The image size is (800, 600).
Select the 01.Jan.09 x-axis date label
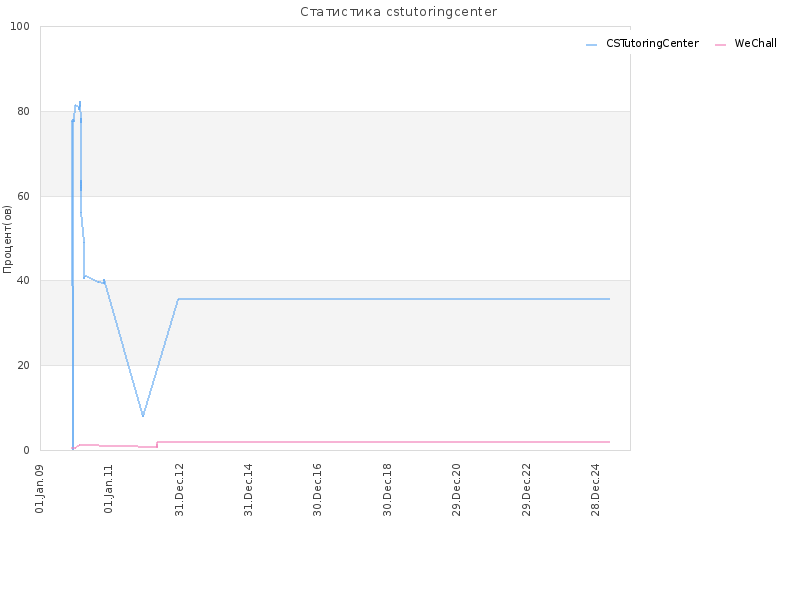40,488
